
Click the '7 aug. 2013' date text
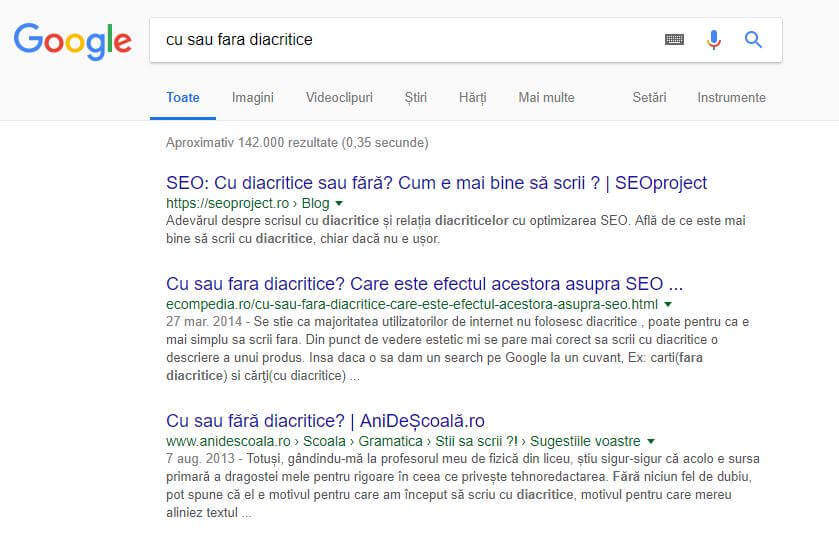pyautogui.click(x=200, y=459)
